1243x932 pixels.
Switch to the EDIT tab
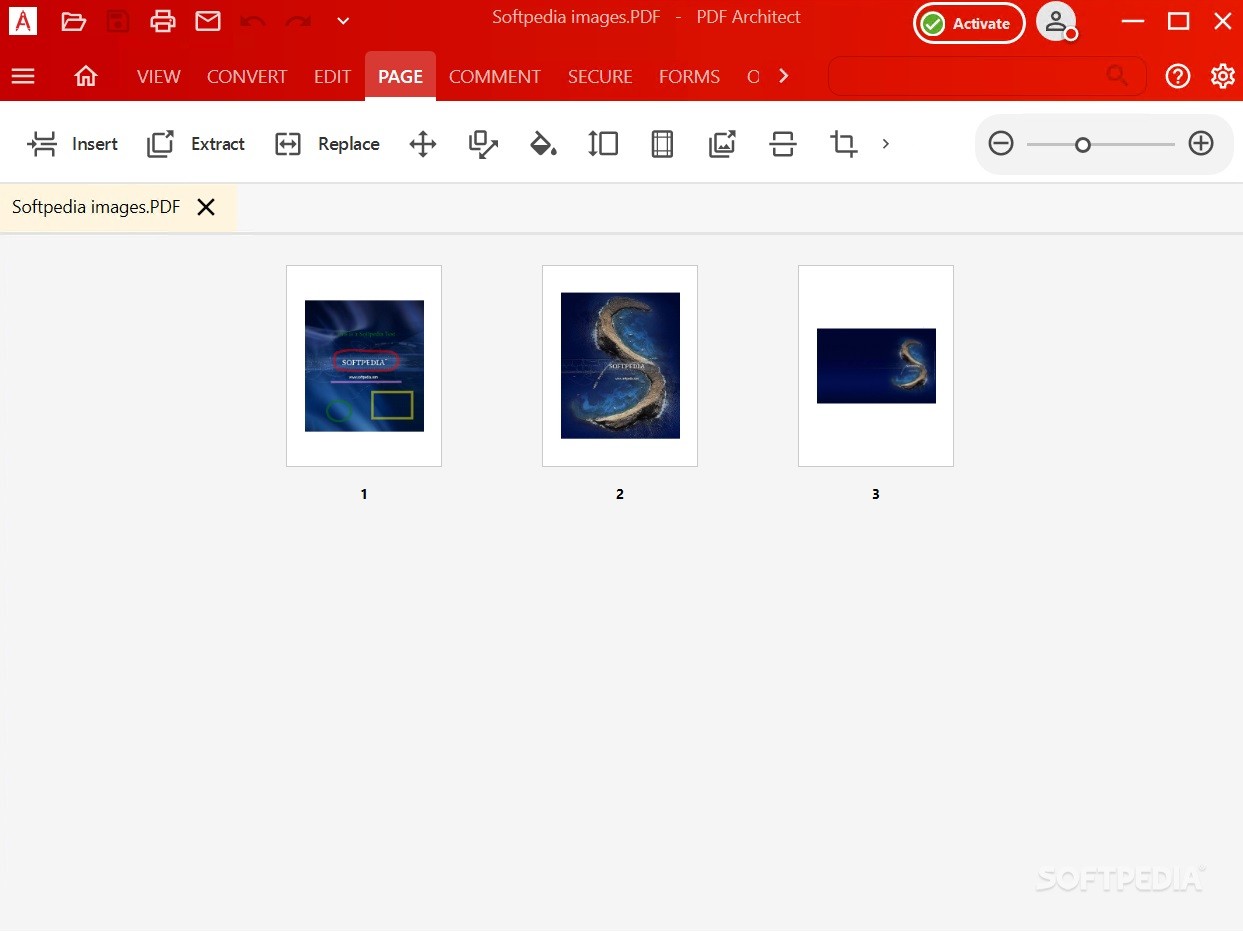(x=332, y=77)
